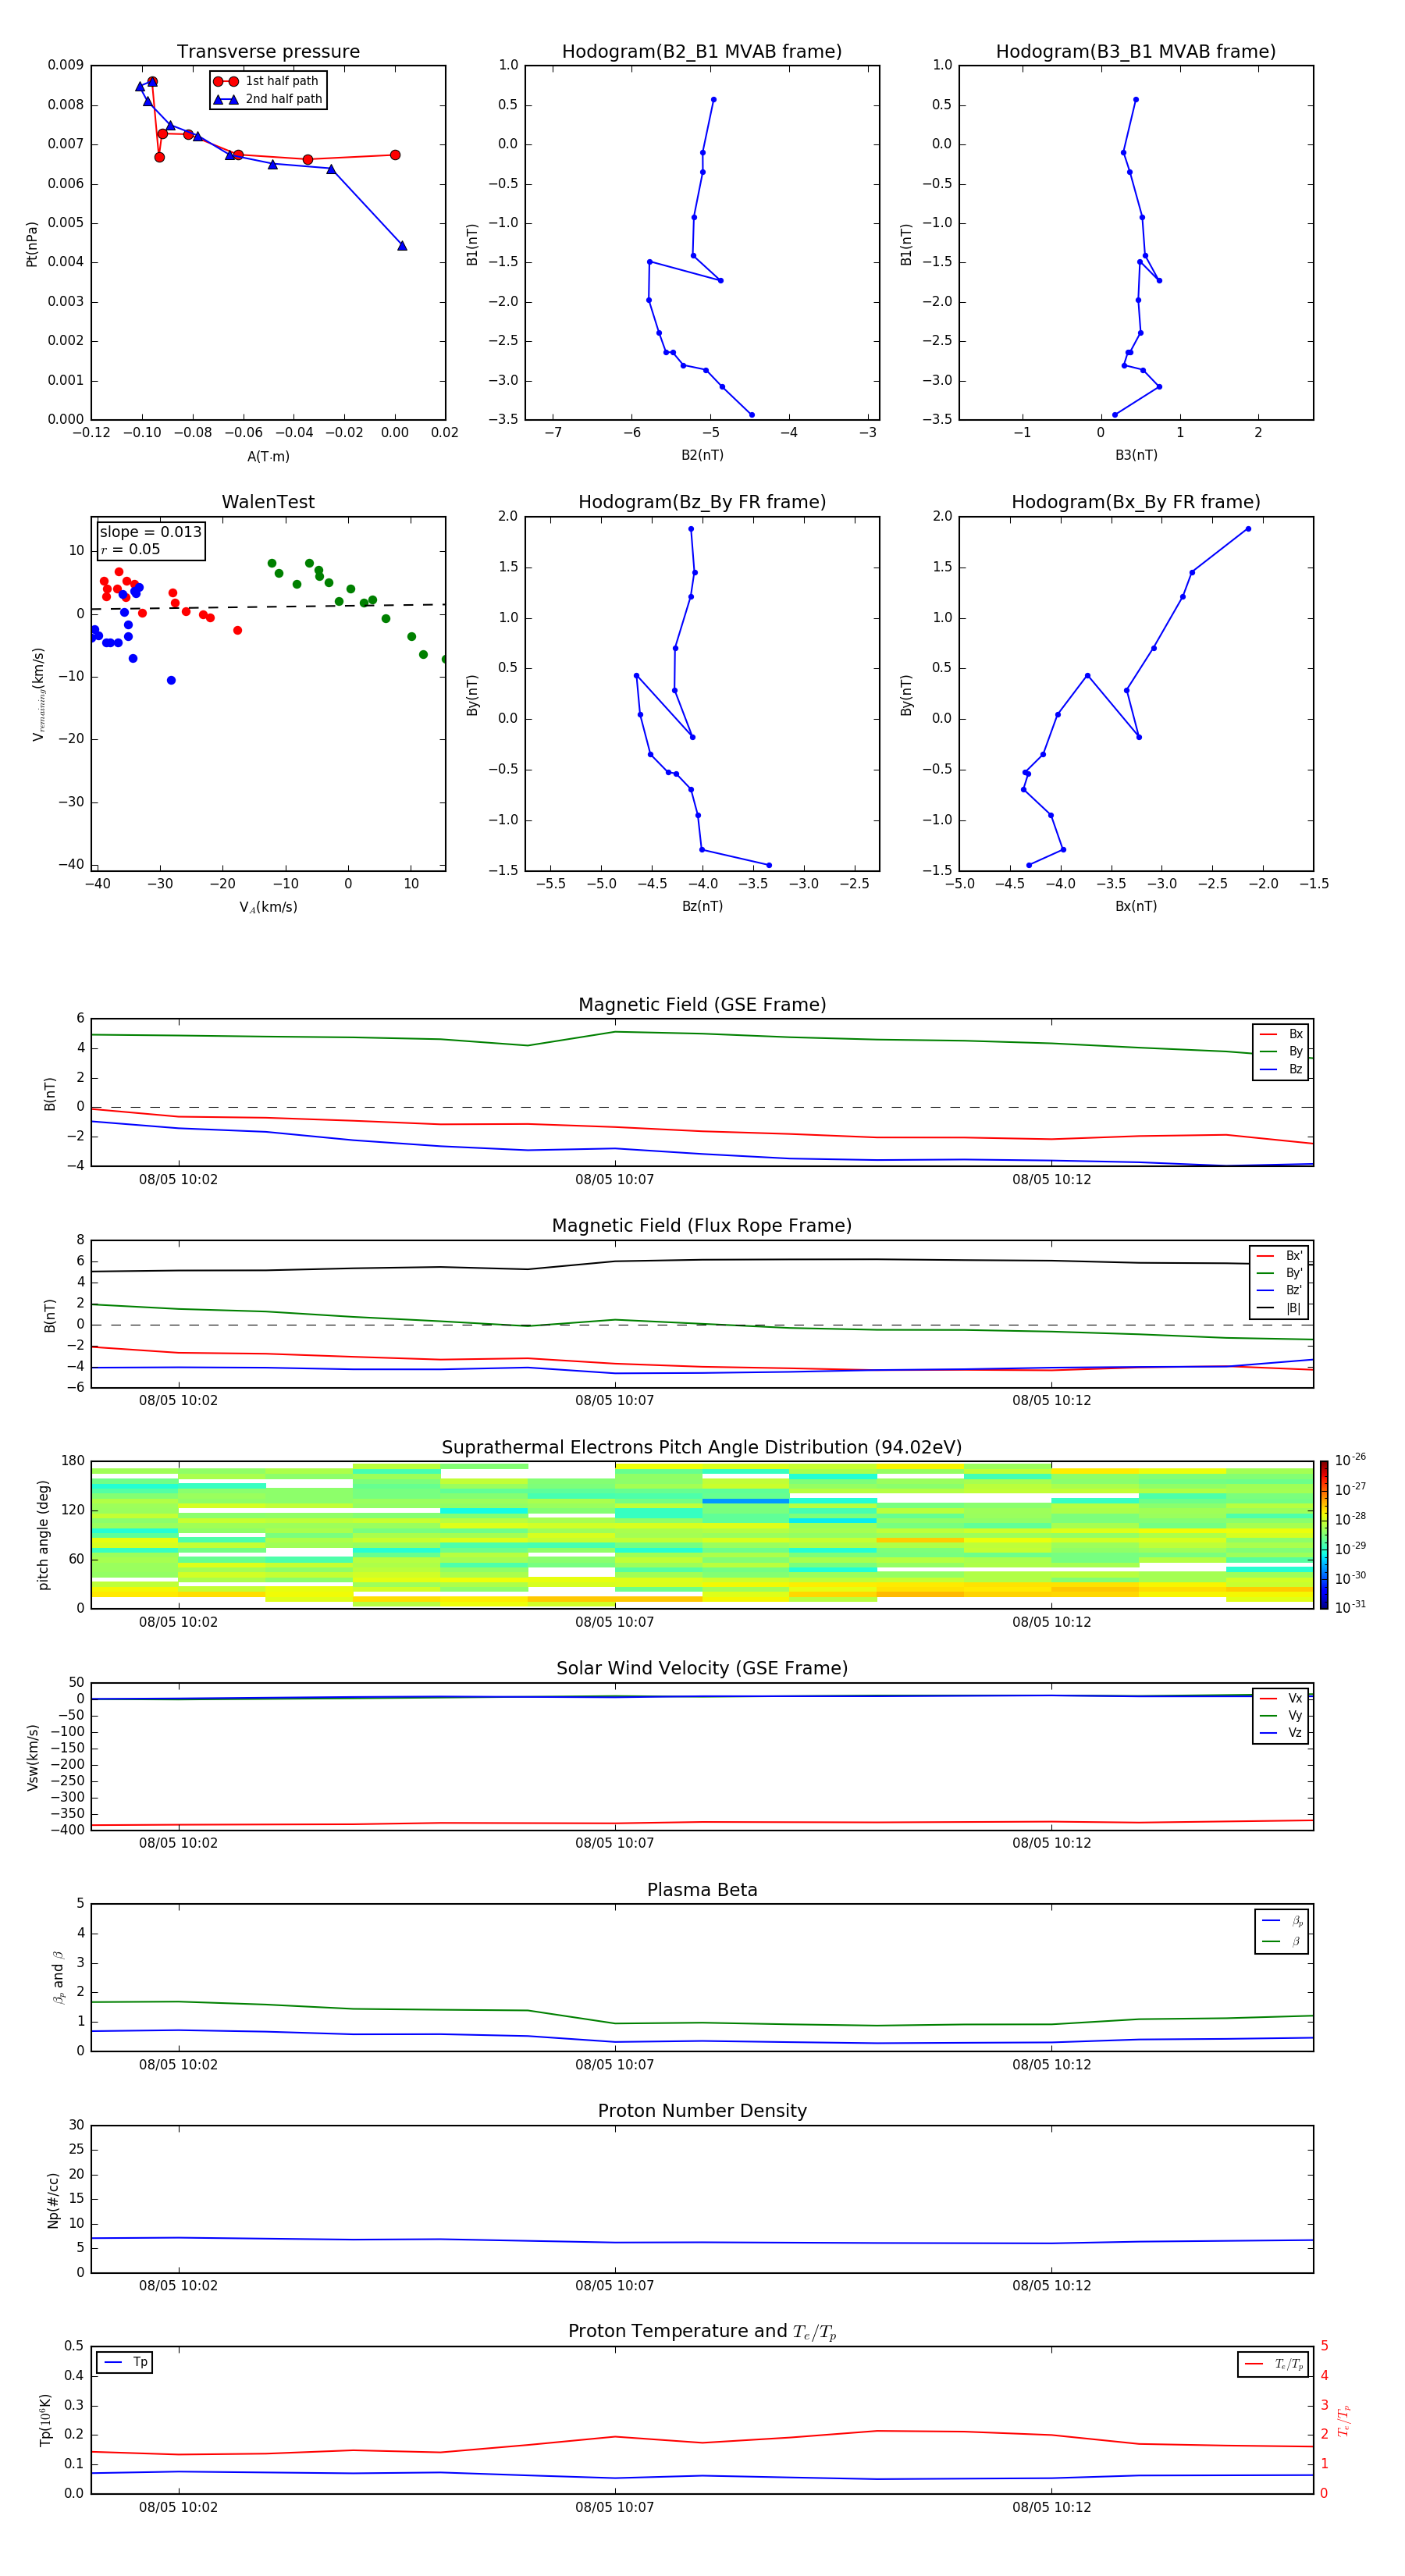Click the 'WalenTest' plot title
This screenshot has height=2576, width=1405.
[x=268, y=502]
